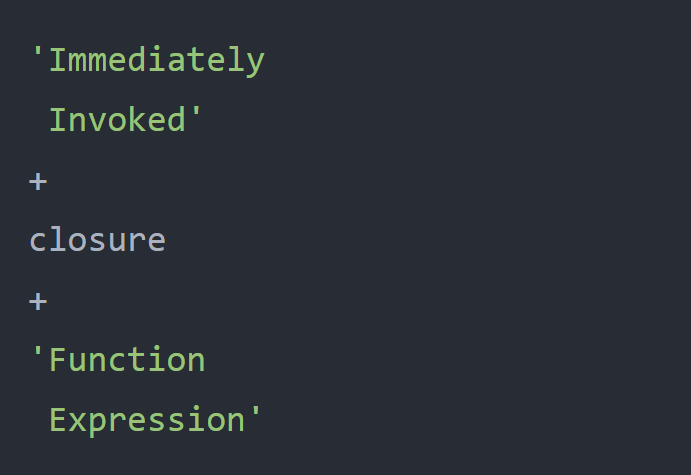Click the capital E of Expression

[59, 419]
